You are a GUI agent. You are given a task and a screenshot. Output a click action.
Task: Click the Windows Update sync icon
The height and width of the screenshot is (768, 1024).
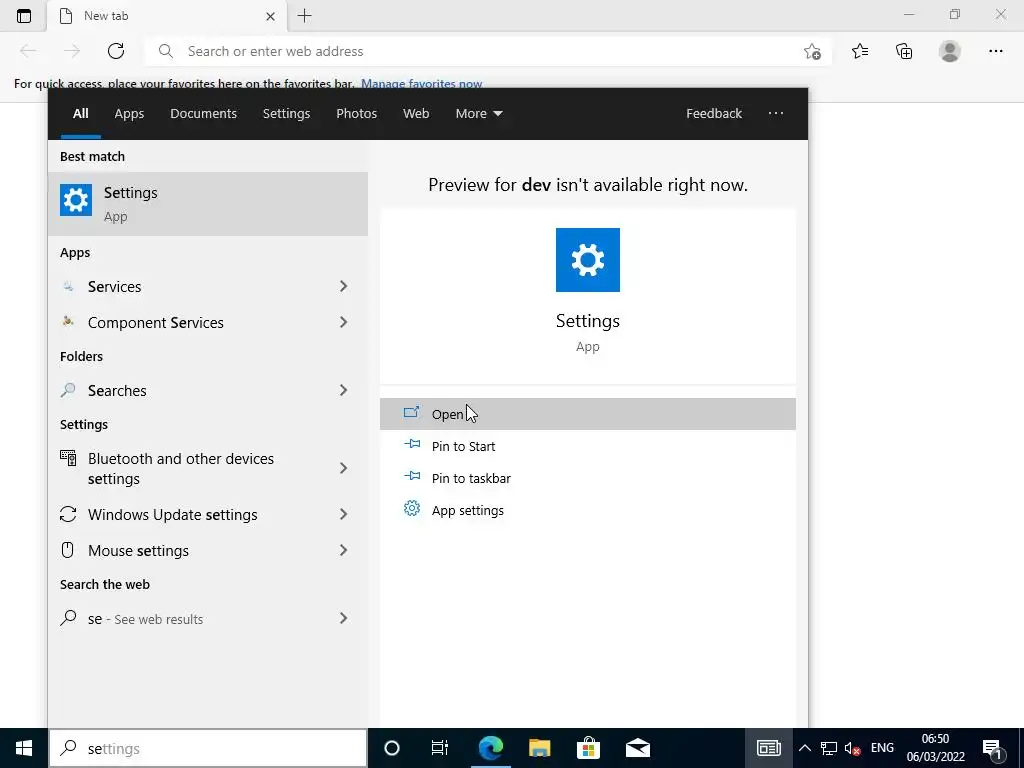[x=68, y=514]
